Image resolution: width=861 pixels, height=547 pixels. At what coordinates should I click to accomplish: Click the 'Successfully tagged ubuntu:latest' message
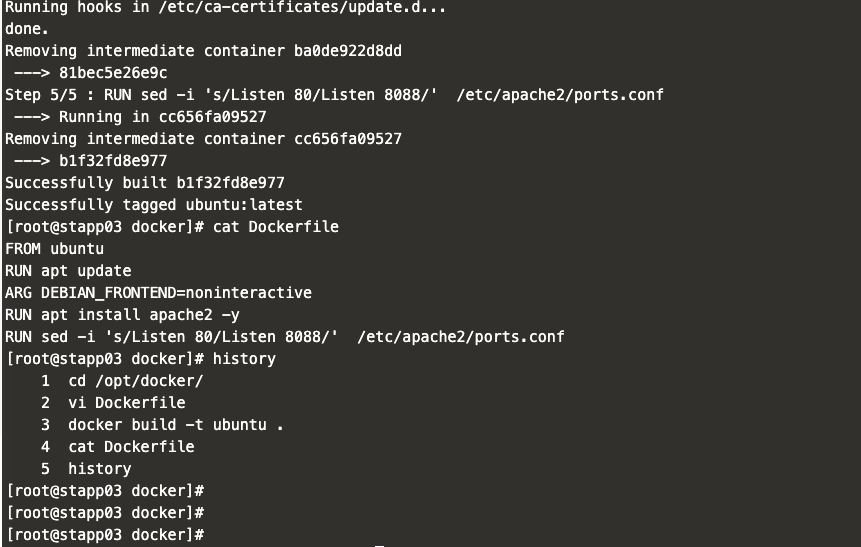153,205
